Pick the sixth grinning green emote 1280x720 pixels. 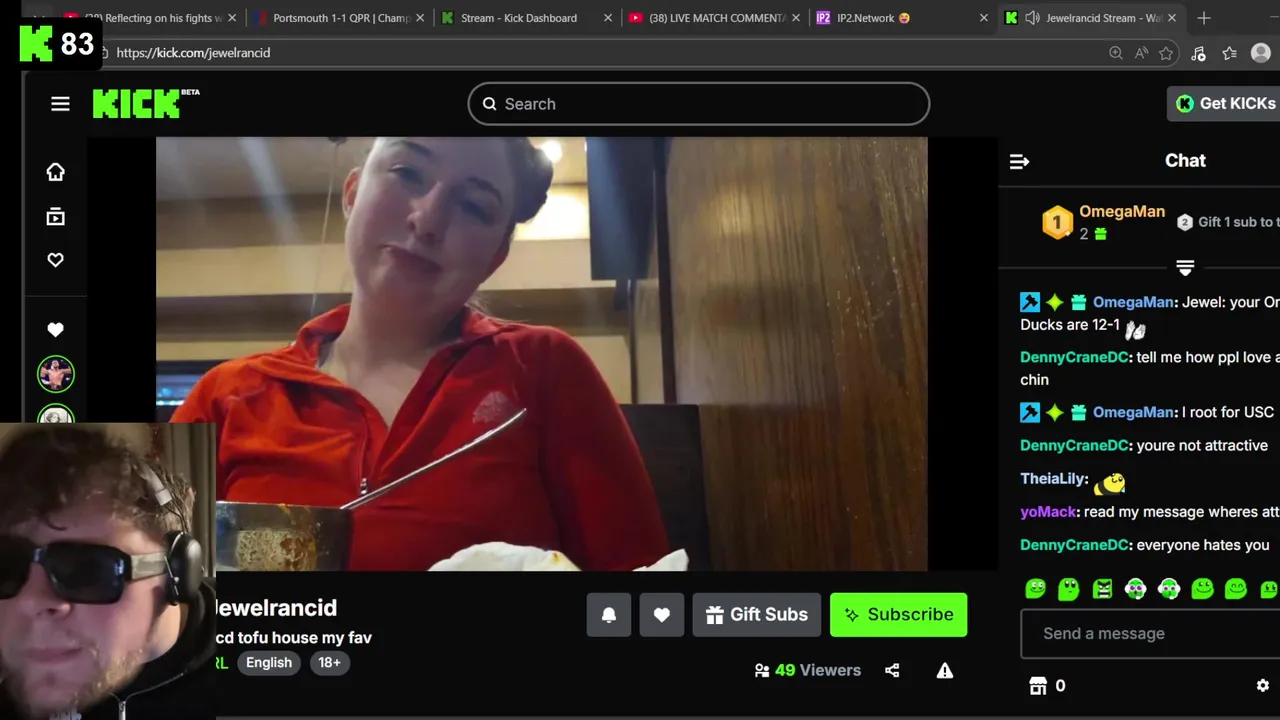click(x=1202, y=589)
